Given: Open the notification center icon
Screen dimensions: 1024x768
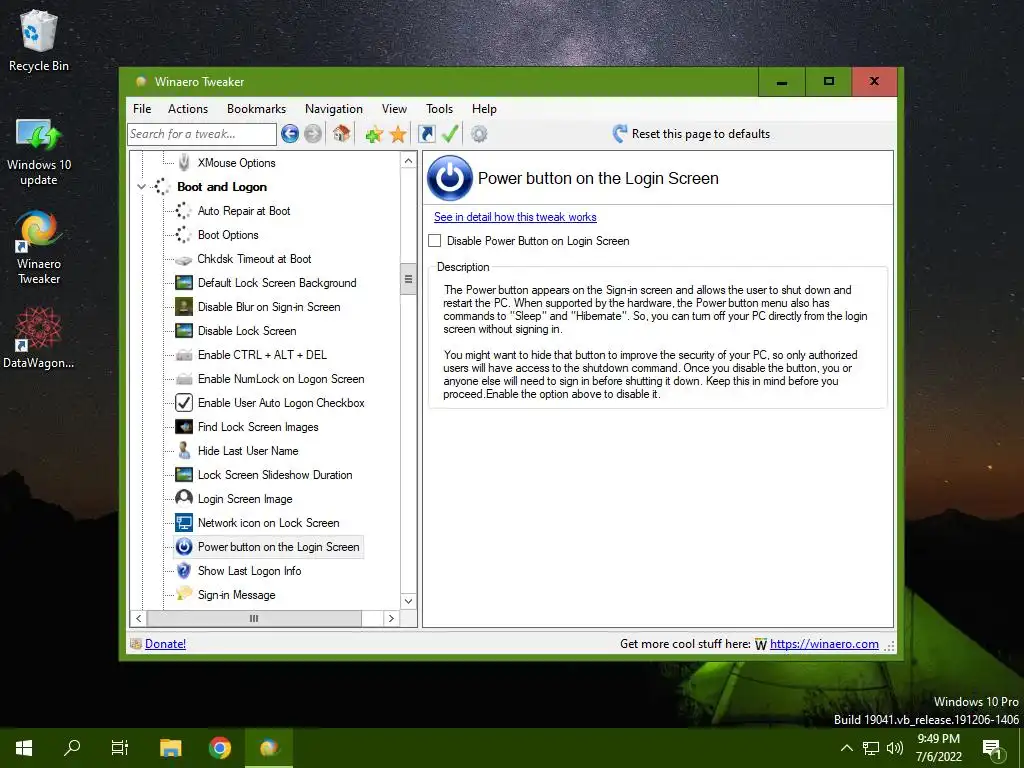Looking at the screenshot, I should click(993, 750).
